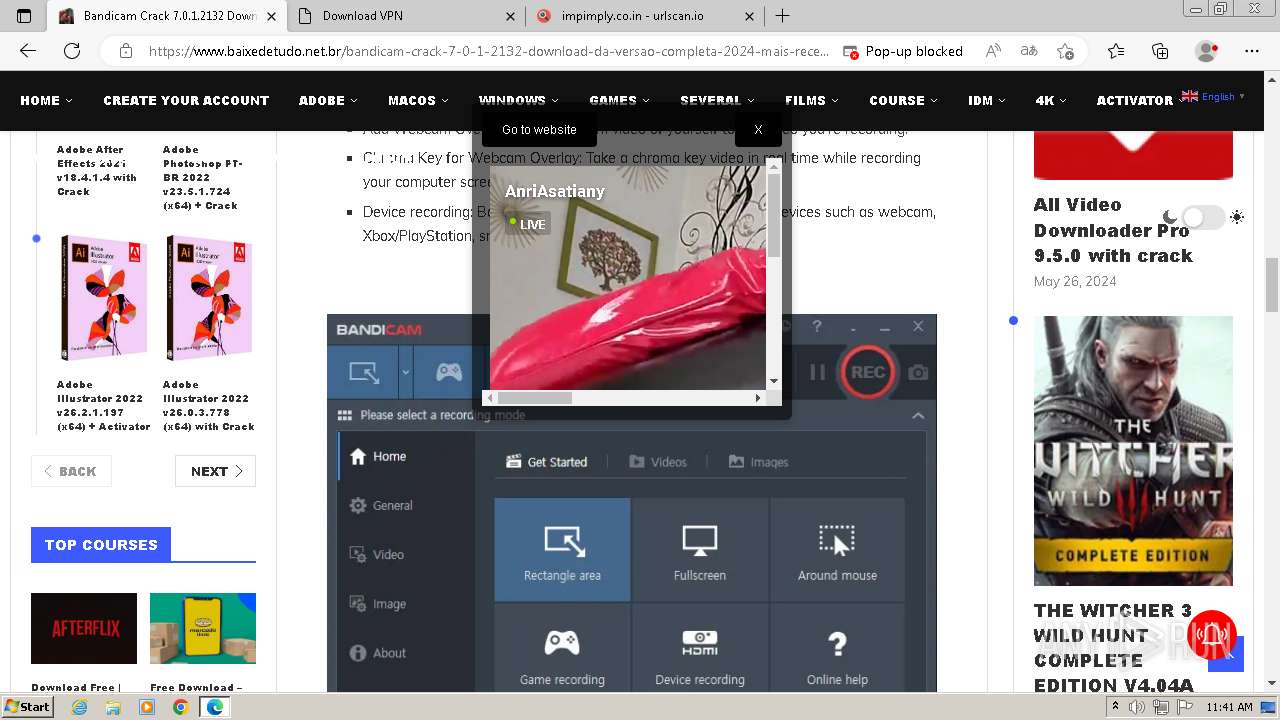
Task: Close the Download VPN tab
Action: tap(510, 16)
